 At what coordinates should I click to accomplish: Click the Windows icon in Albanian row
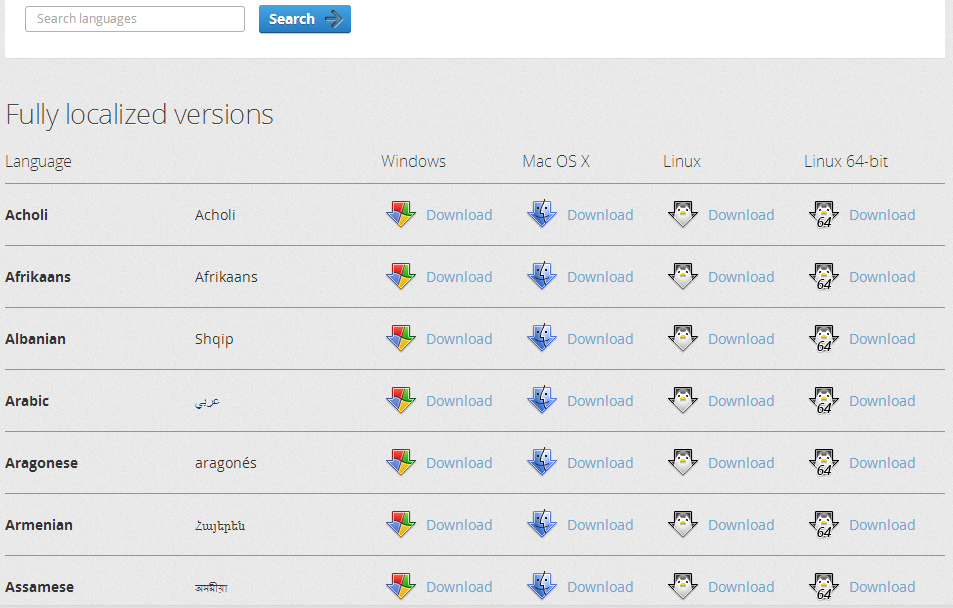(x=401, y=338)
